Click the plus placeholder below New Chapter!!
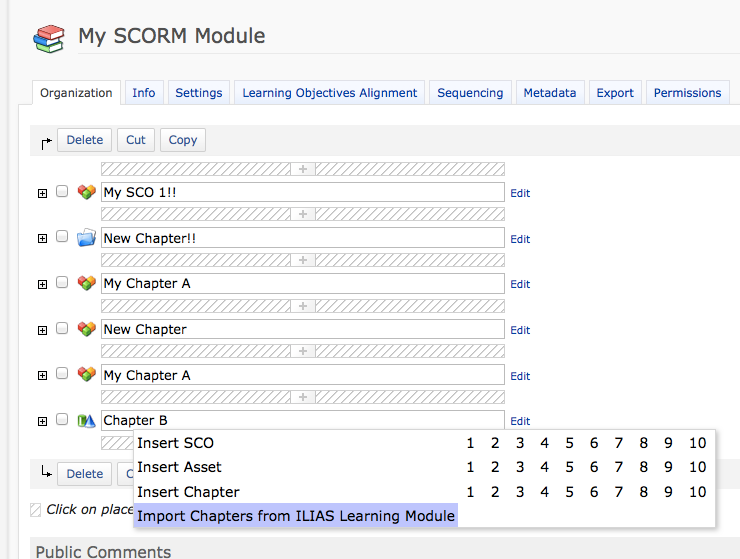 (303, 260)
